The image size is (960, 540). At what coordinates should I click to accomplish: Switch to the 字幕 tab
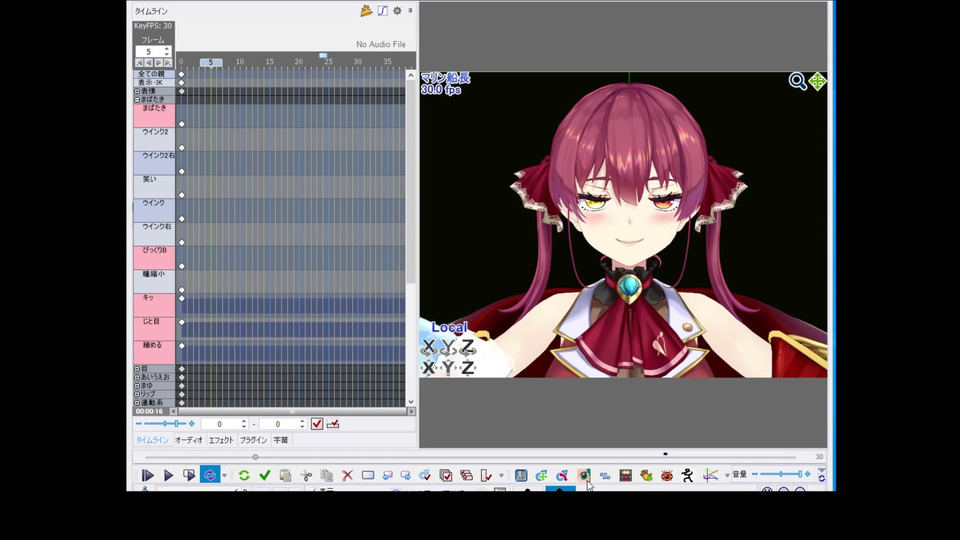click(x=280, y=440)
